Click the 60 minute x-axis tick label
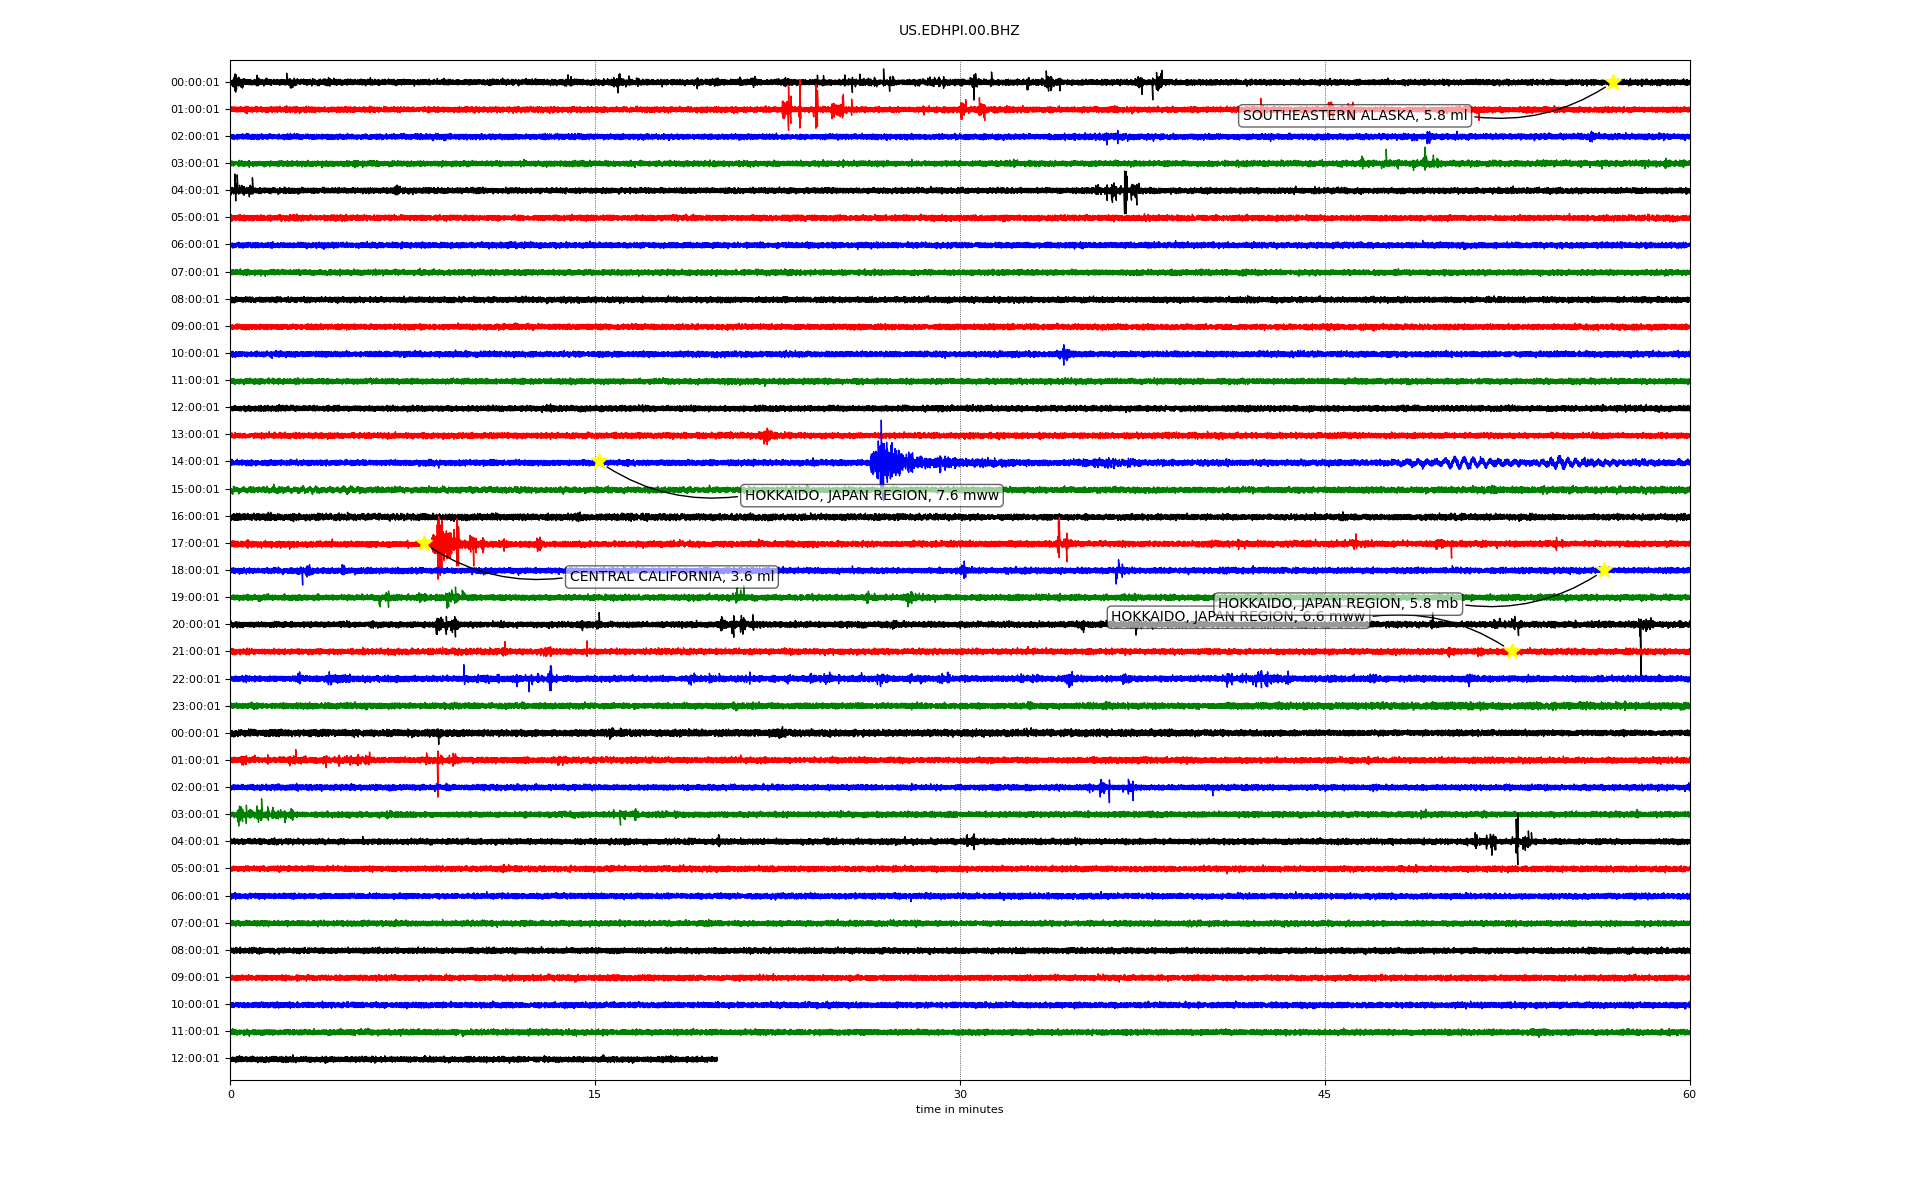This screenshot has width=1920, height=1200. click(x=1689, y=1094)
